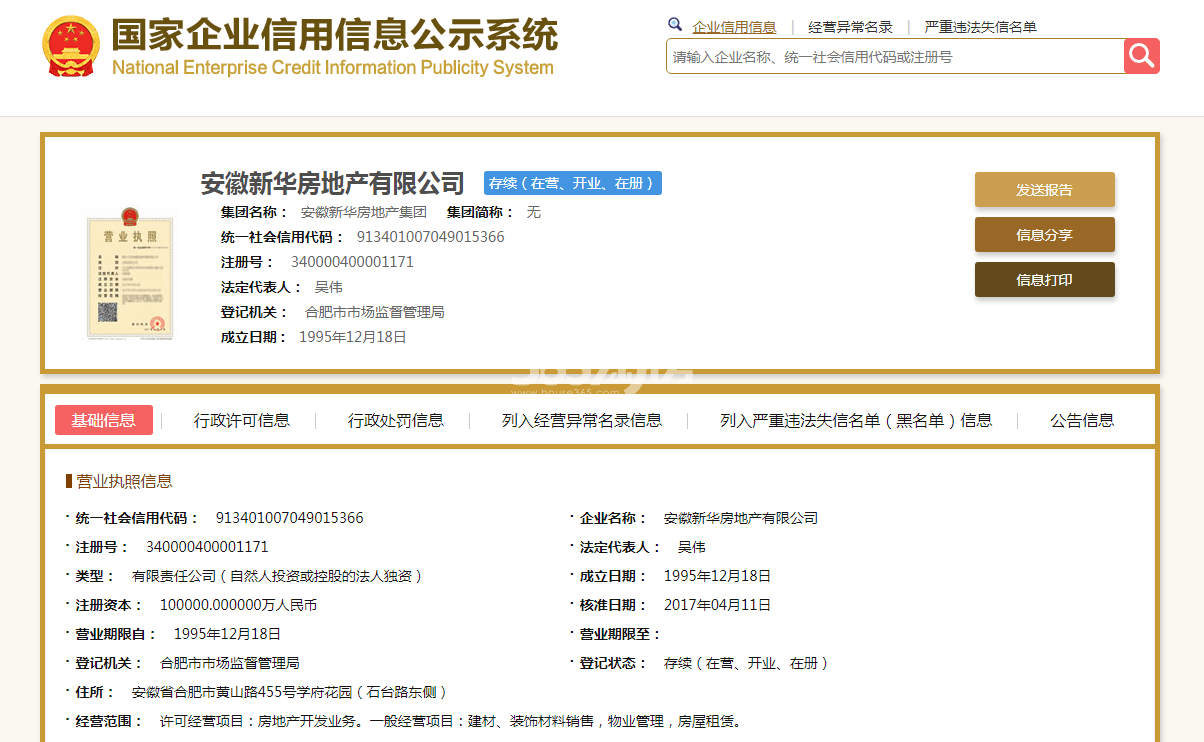Switch to the 基础信息 tab

click(104, 420)
